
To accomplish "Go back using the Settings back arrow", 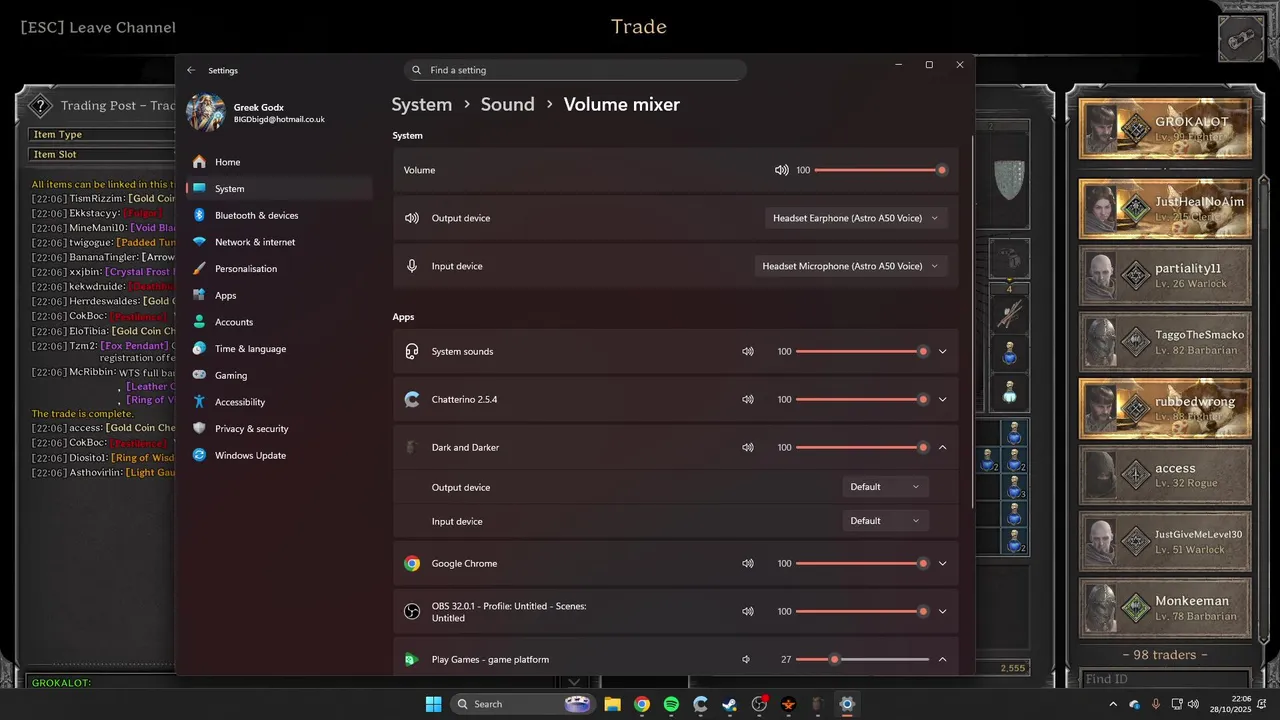I will (x=191, y=70).
